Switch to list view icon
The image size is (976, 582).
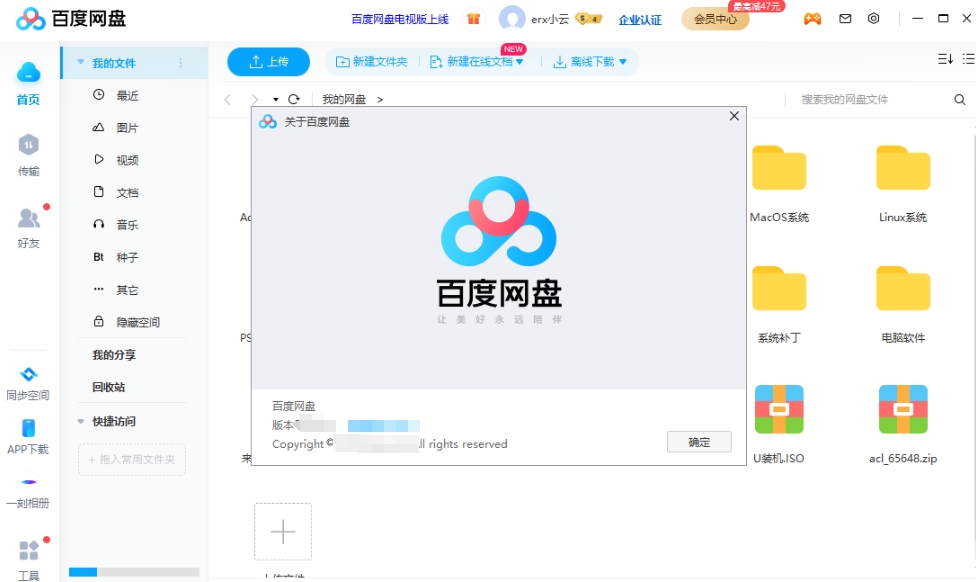point(969,59)
